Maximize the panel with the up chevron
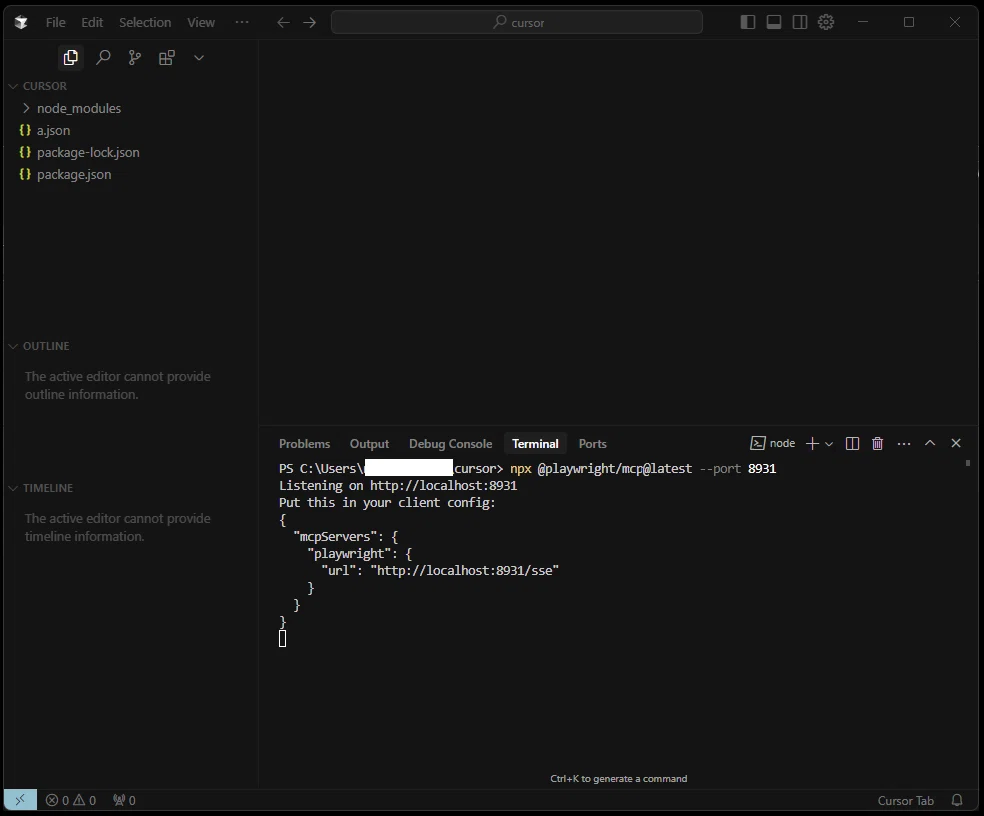Viewport: 984px width, 816px height. point(930,443)
